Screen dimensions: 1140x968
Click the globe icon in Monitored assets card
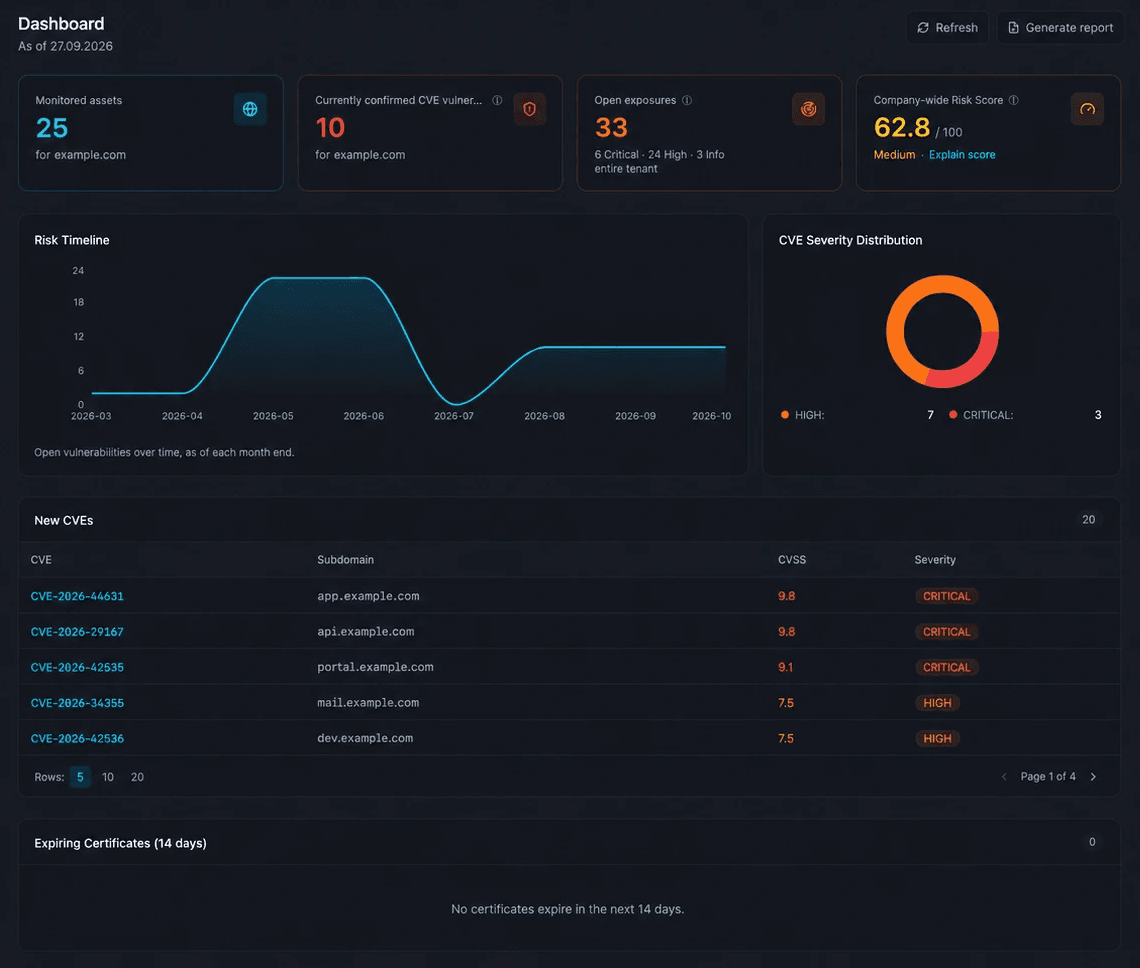[x=250, y=109]
